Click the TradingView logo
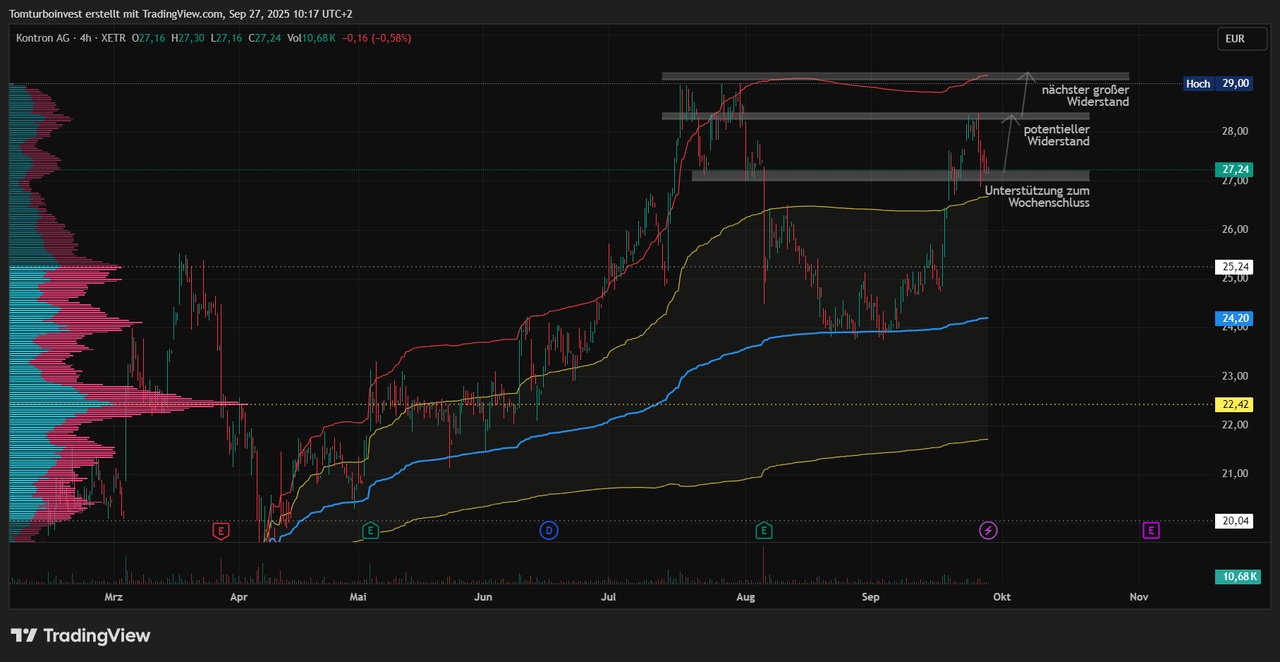Image resolution: width=1280 pixels, height=662 pixels. [80, 636]
